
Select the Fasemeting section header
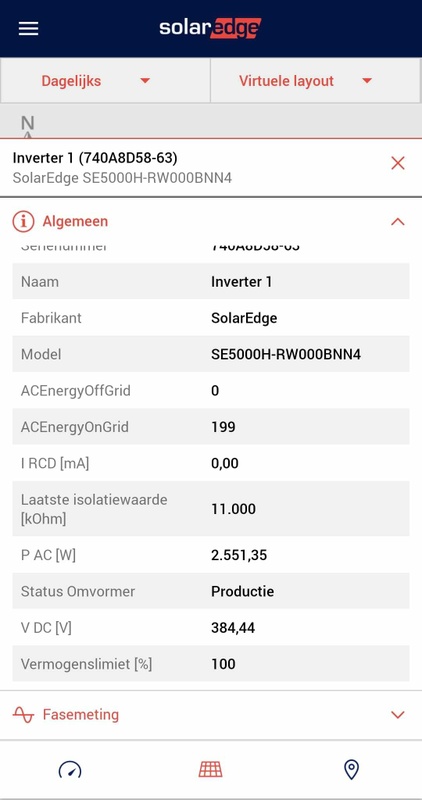[x=211, y=715]
